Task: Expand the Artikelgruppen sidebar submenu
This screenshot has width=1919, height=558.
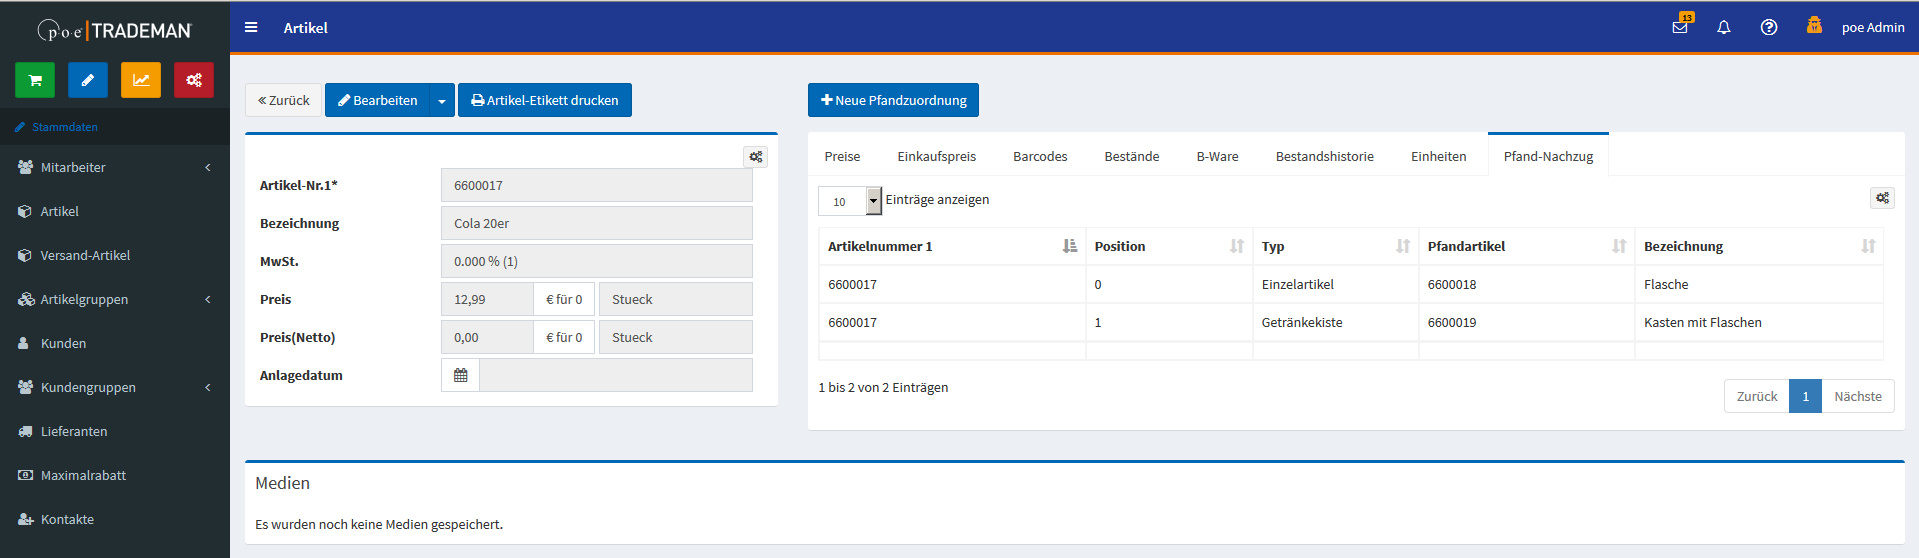Action: [115, 299]
